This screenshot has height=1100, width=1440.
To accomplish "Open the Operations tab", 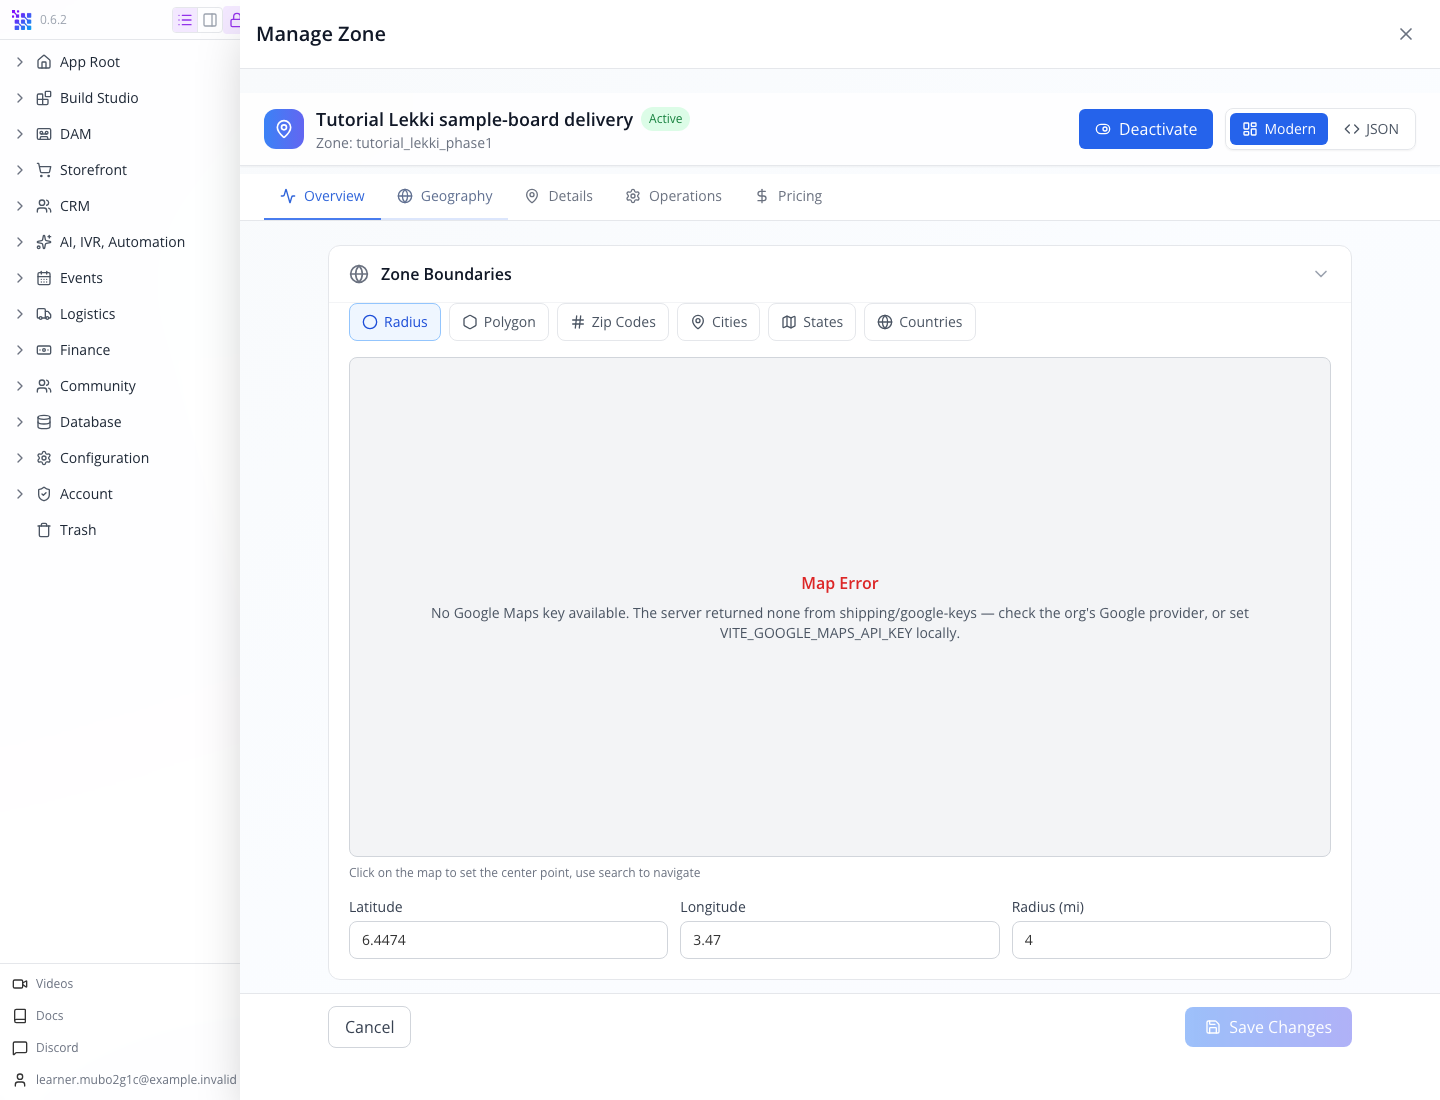I will 674,196.
